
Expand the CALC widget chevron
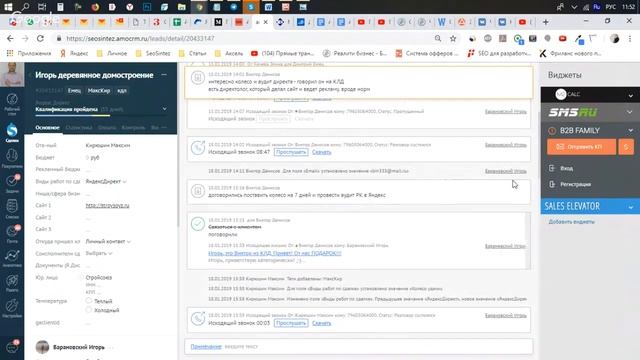(630, 95)
